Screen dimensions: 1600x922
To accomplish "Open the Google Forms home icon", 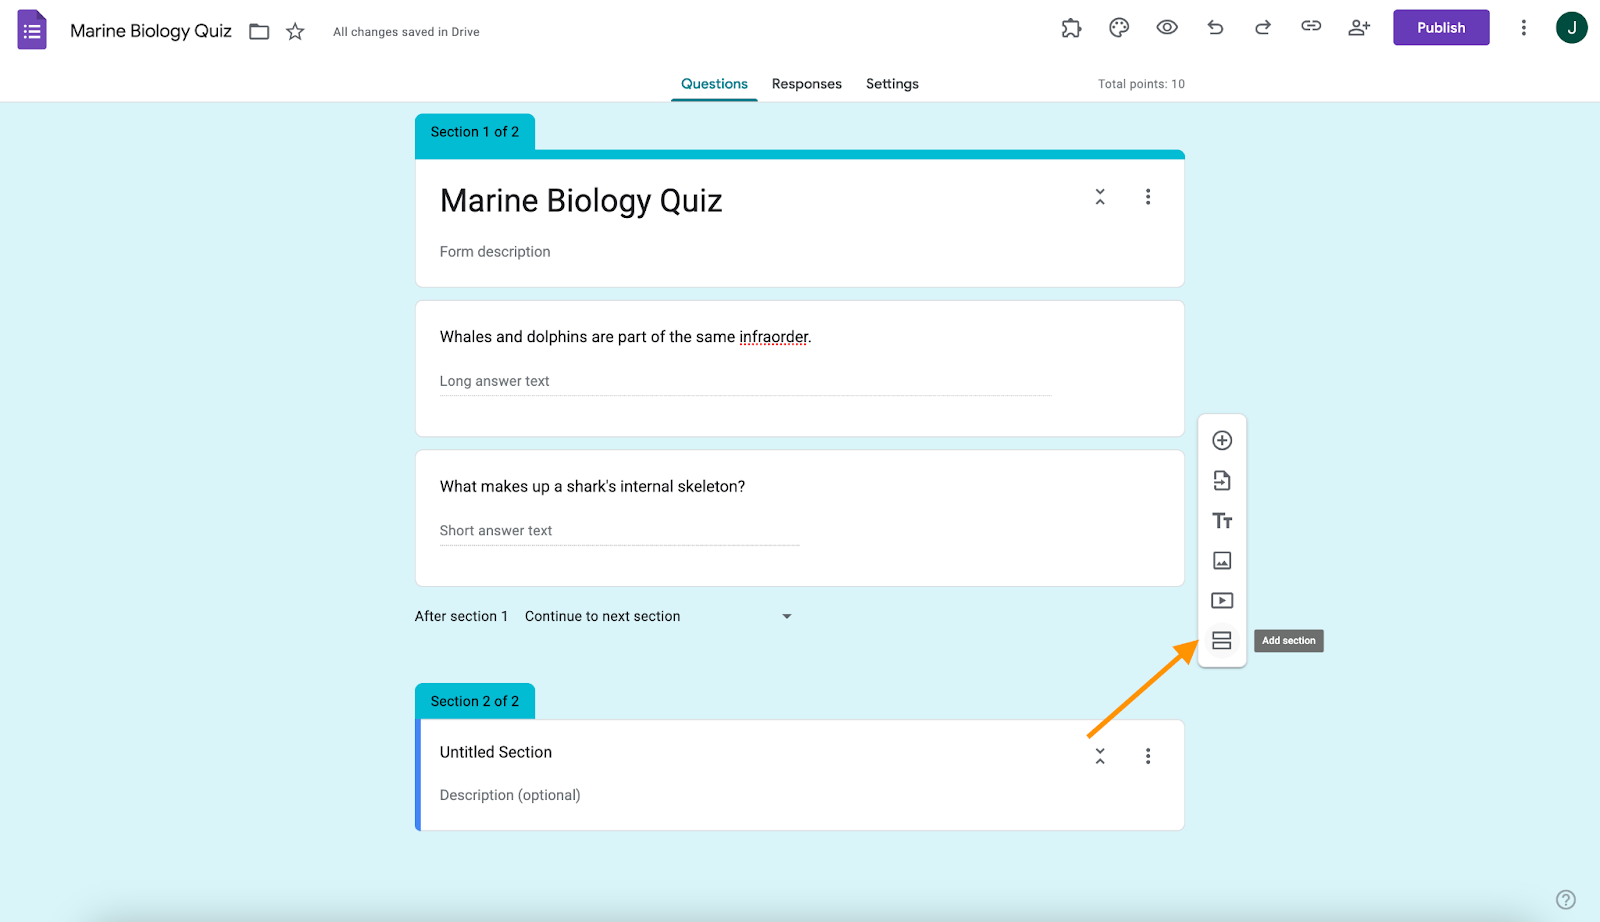I will (32, 30).
